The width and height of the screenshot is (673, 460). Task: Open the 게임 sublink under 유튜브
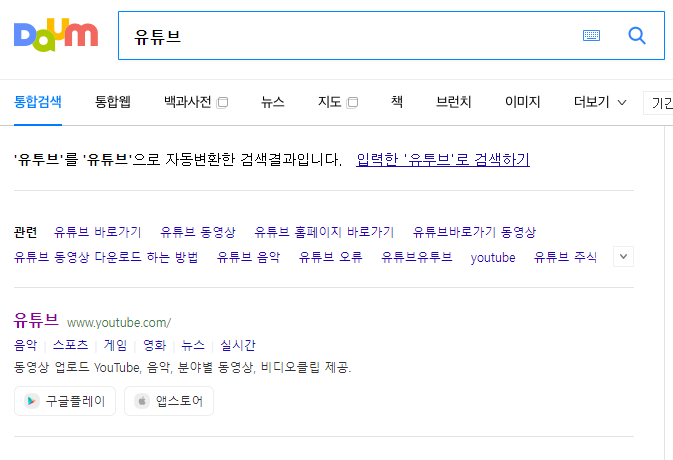[115, 345]
